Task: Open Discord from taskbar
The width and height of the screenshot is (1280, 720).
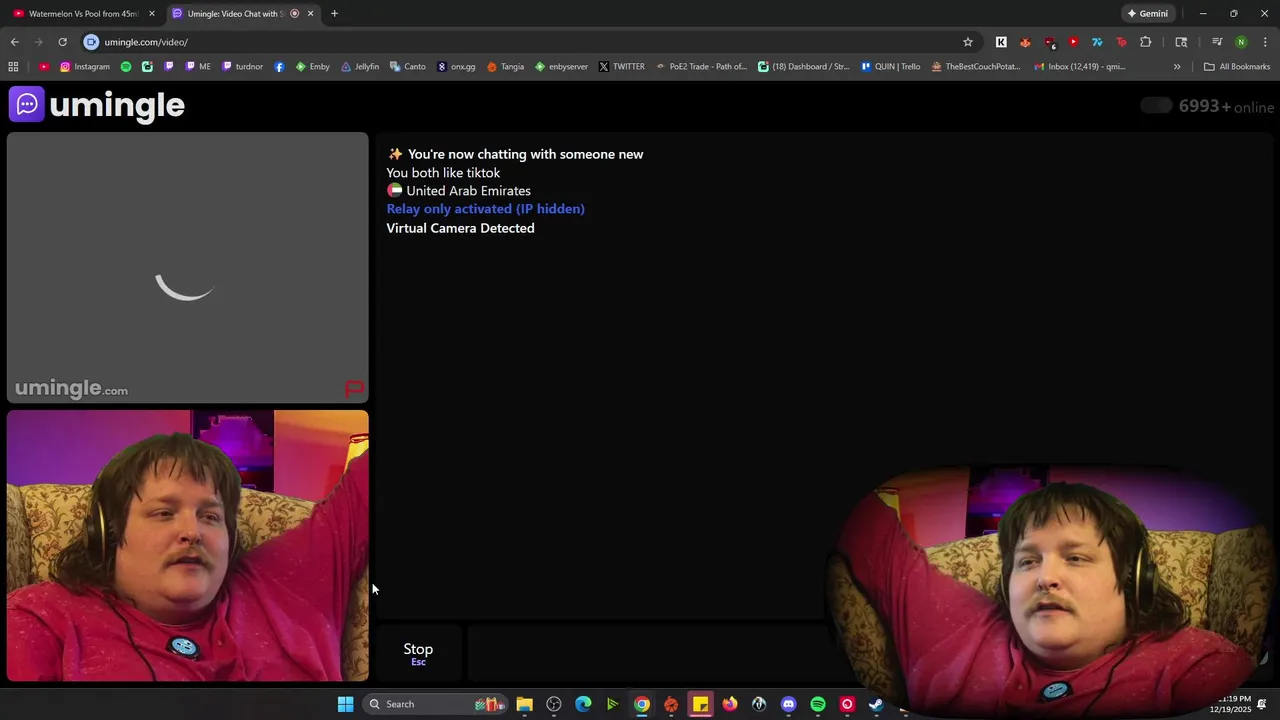Action: [x=788, y=704]
